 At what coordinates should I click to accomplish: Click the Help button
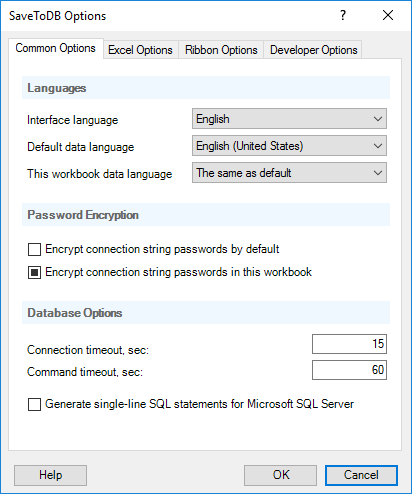[50, 475]
